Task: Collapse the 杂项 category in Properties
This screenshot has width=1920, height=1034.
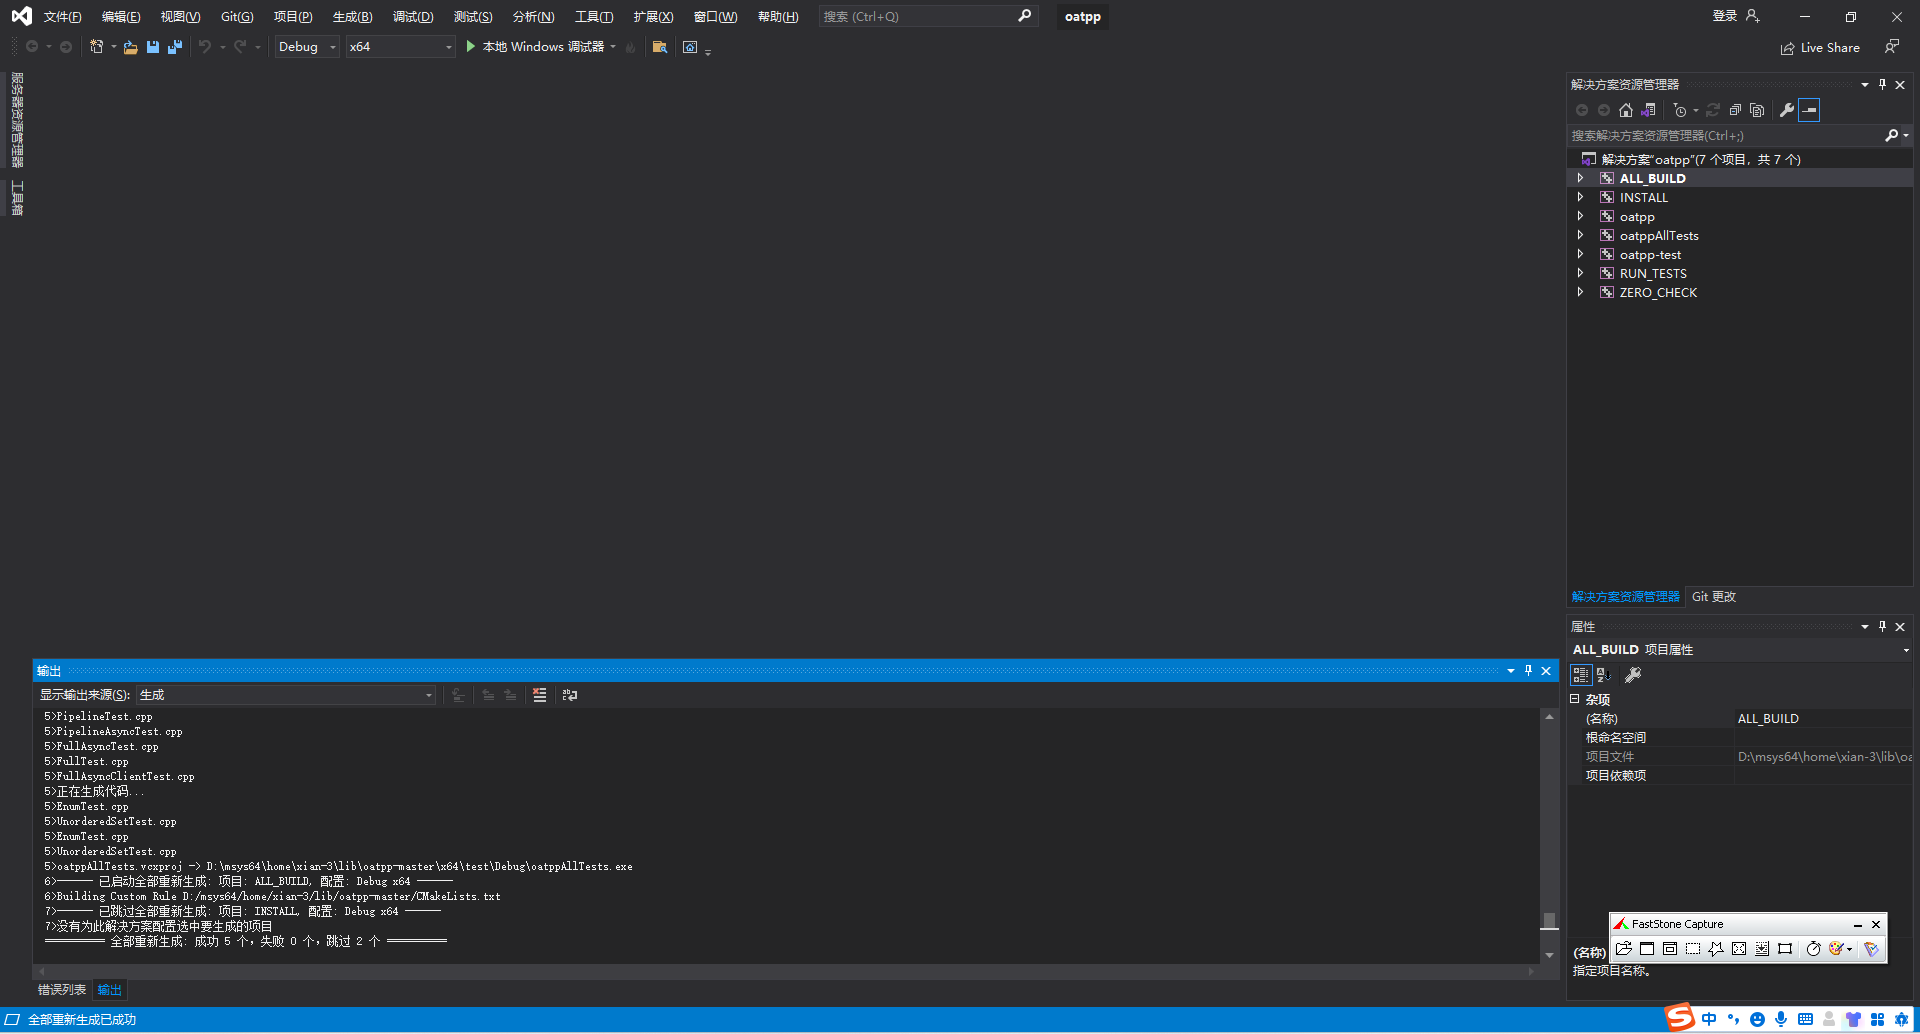Action: [1575, 699]
